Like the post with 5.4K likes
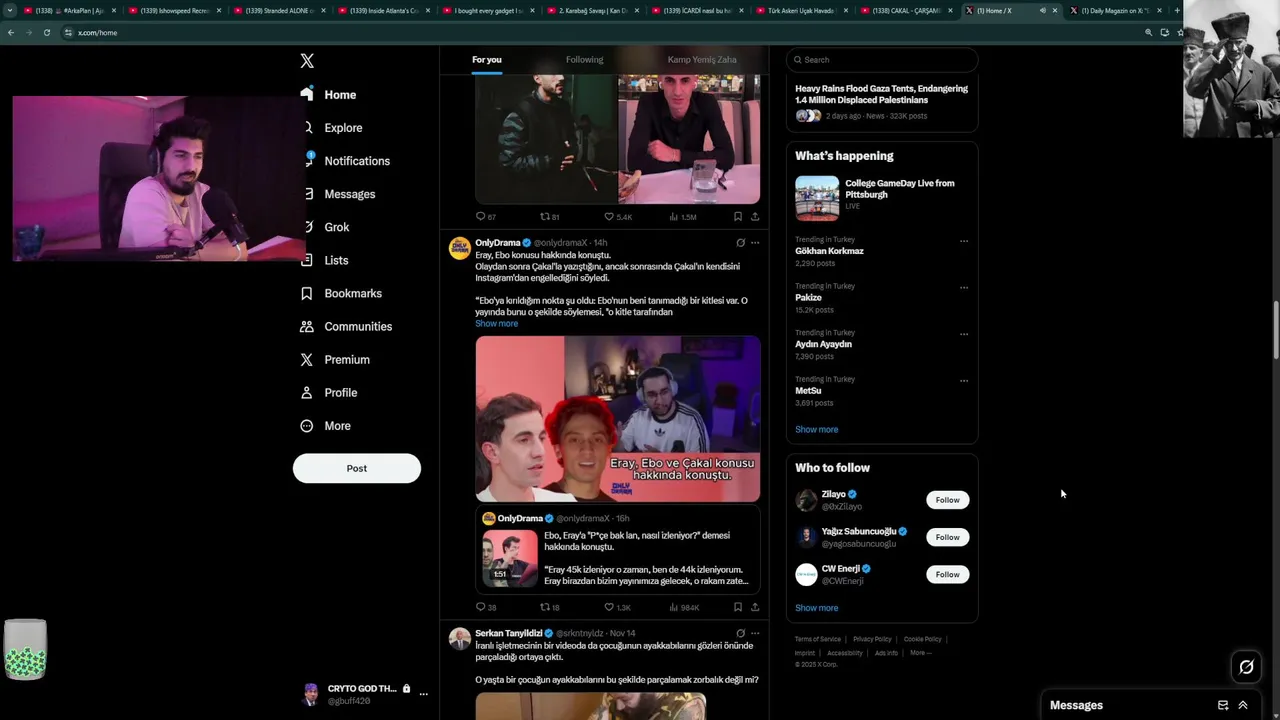Image resolution: width=1280 pixels, height=720 pixels. pos(618,216)
